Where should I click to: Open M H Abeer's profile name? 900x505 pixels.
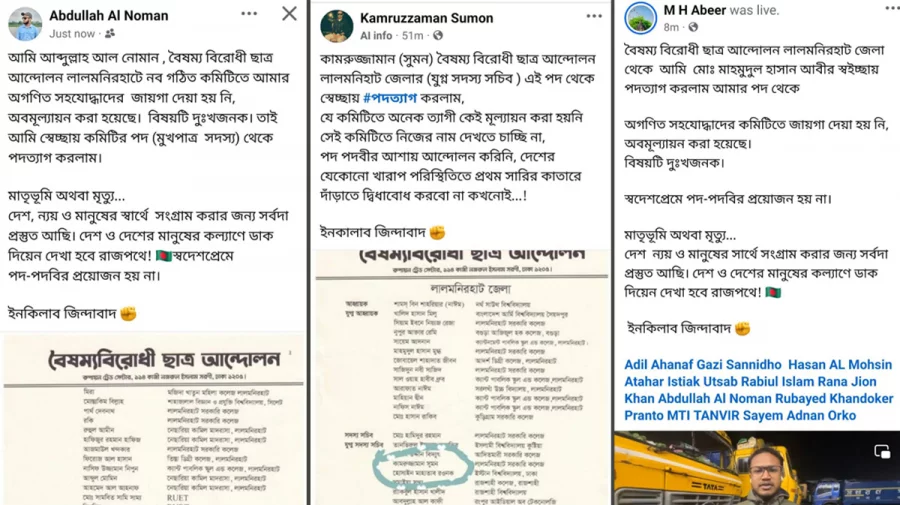coord(695,10)
